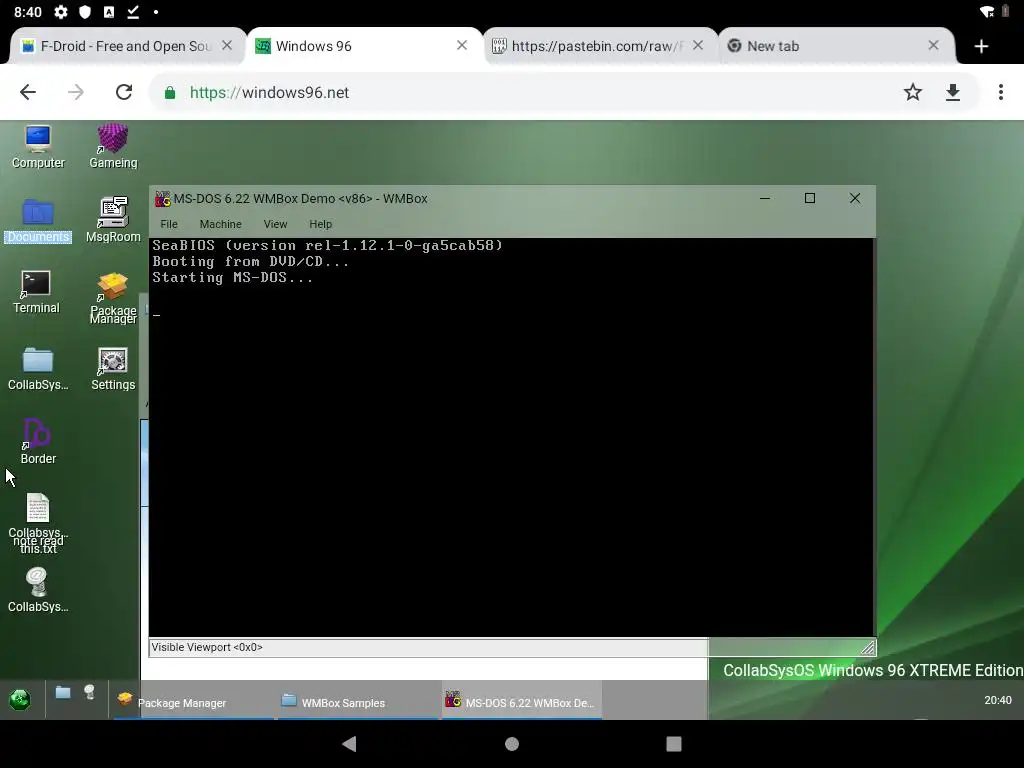Open Package Manager desktop icon
The width and height of the screenshot is (1024, 768).
113,298
